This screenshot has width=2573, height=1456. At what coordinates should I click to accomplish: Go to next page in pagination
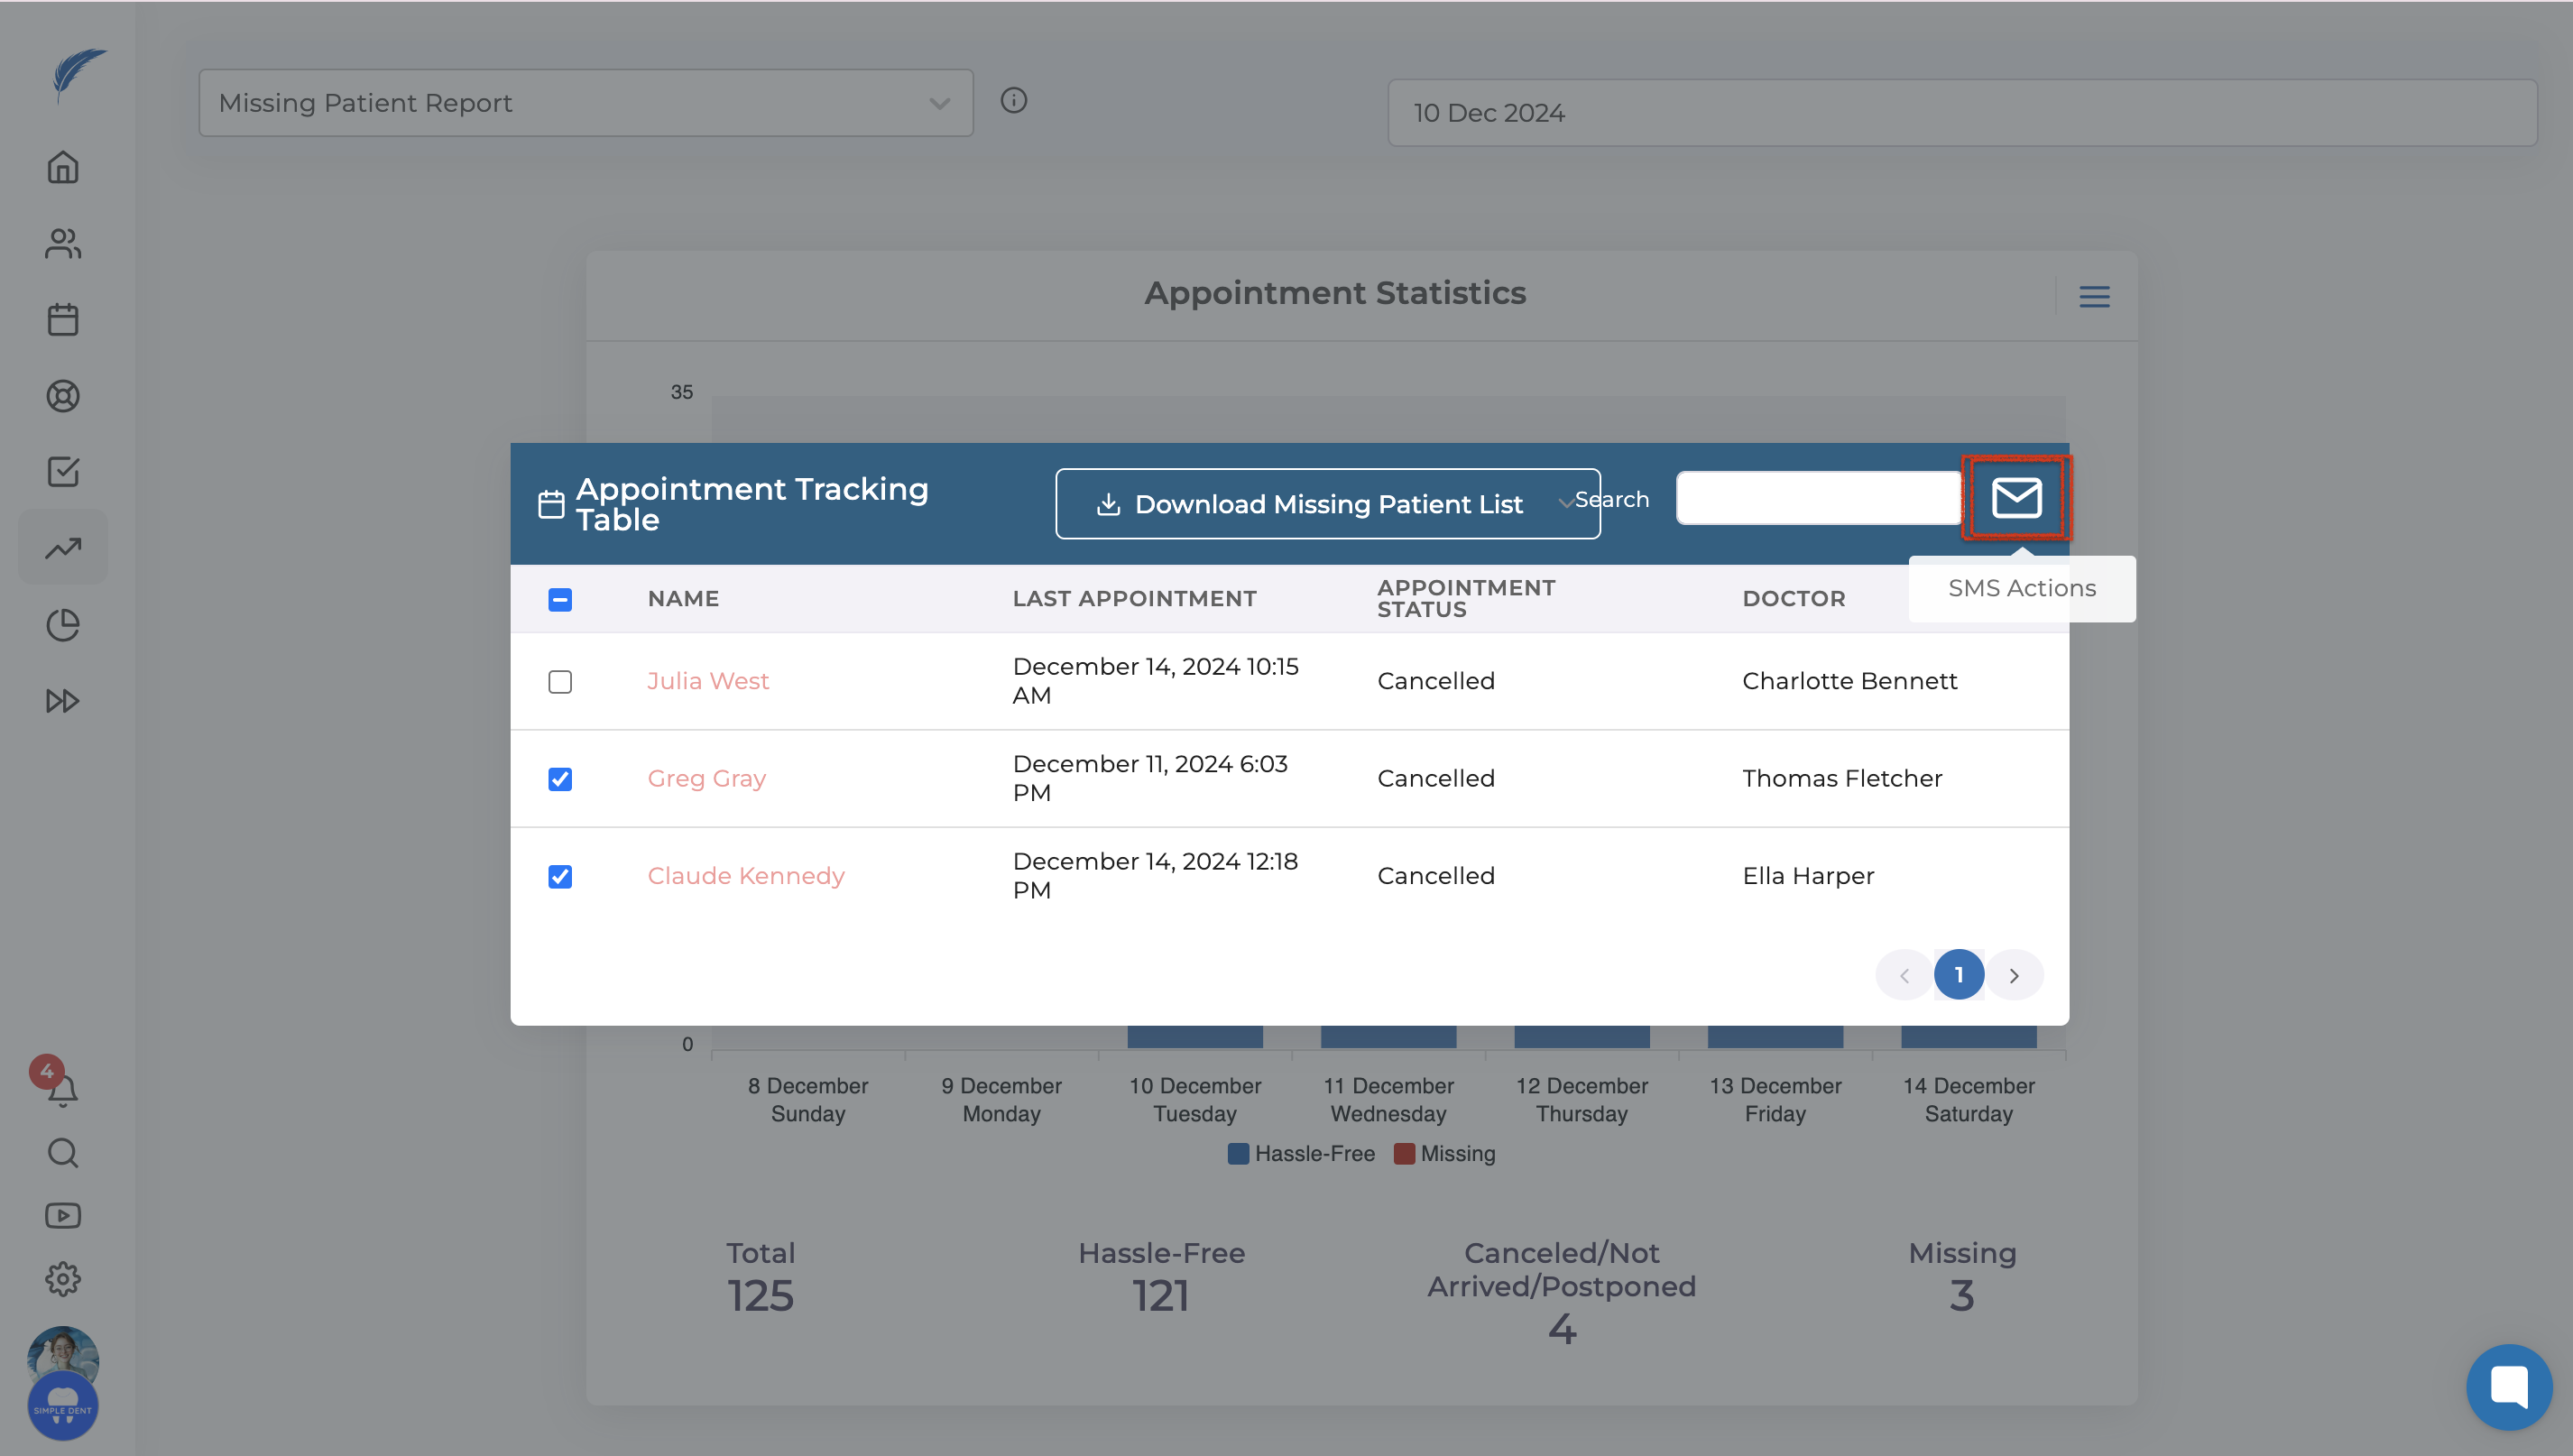(x=2013, y=975)
